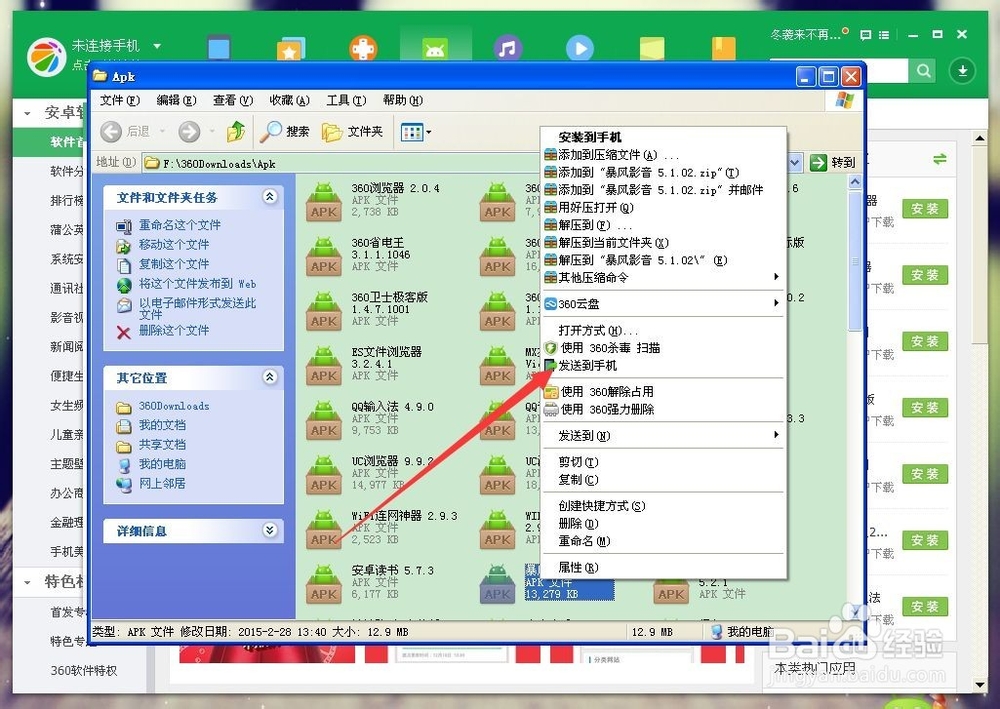Click 复制这个文件 task link
The height and width of the screenshot is (709, 1000).
tap(174, 264)
